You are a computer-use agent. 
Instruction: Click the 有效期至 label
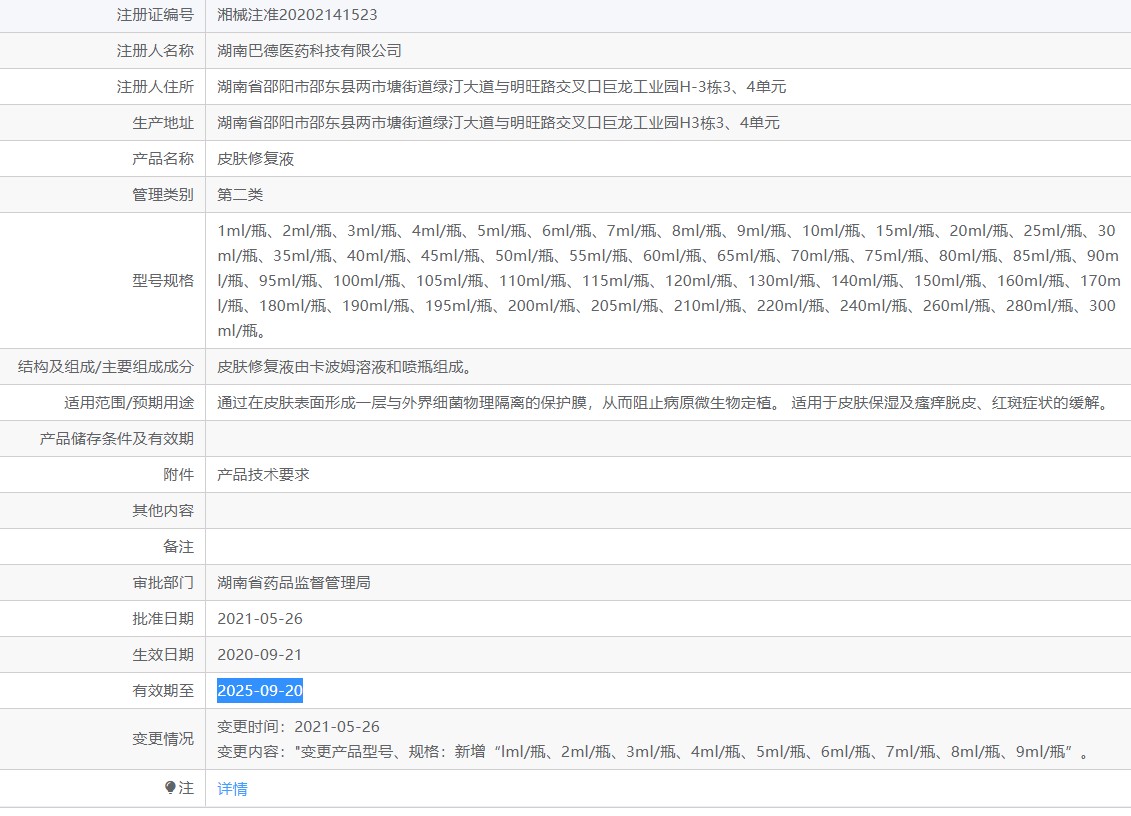163,691
